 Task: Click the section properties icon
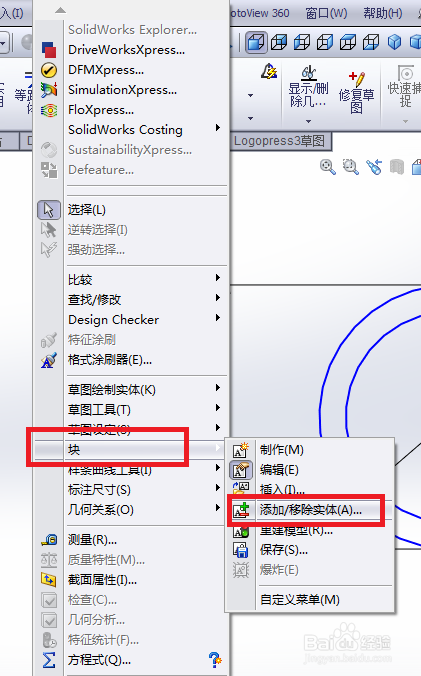tap(49, 580)
